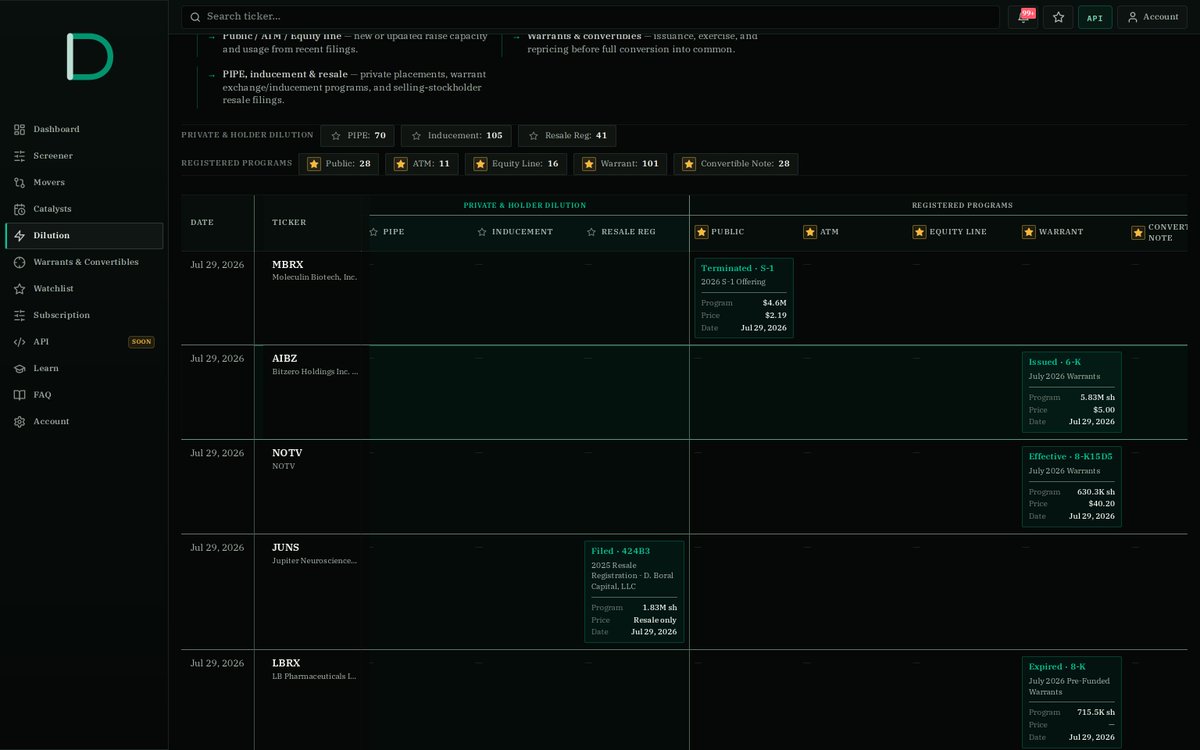
Task: Open Watchlist in the sidebar
Action: coord(84,289)
